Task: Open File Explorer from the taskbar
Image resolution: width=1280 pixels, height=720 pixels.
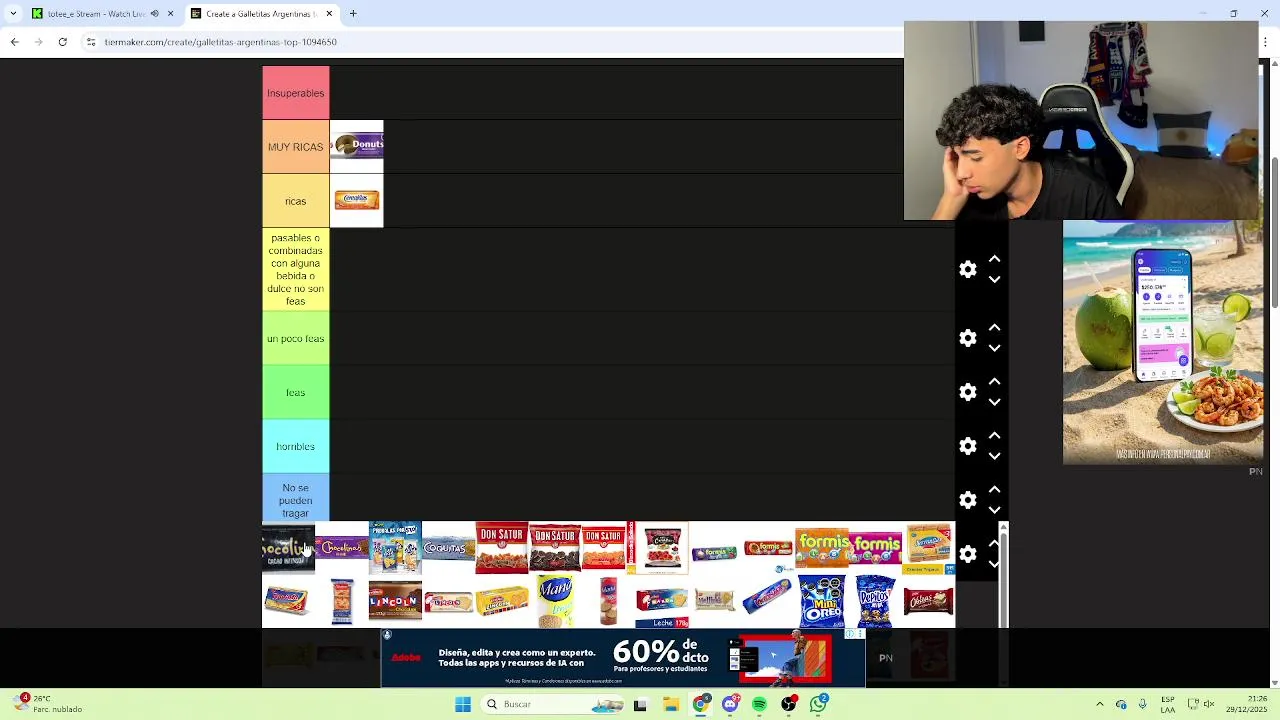Action: tap(670, 704)
